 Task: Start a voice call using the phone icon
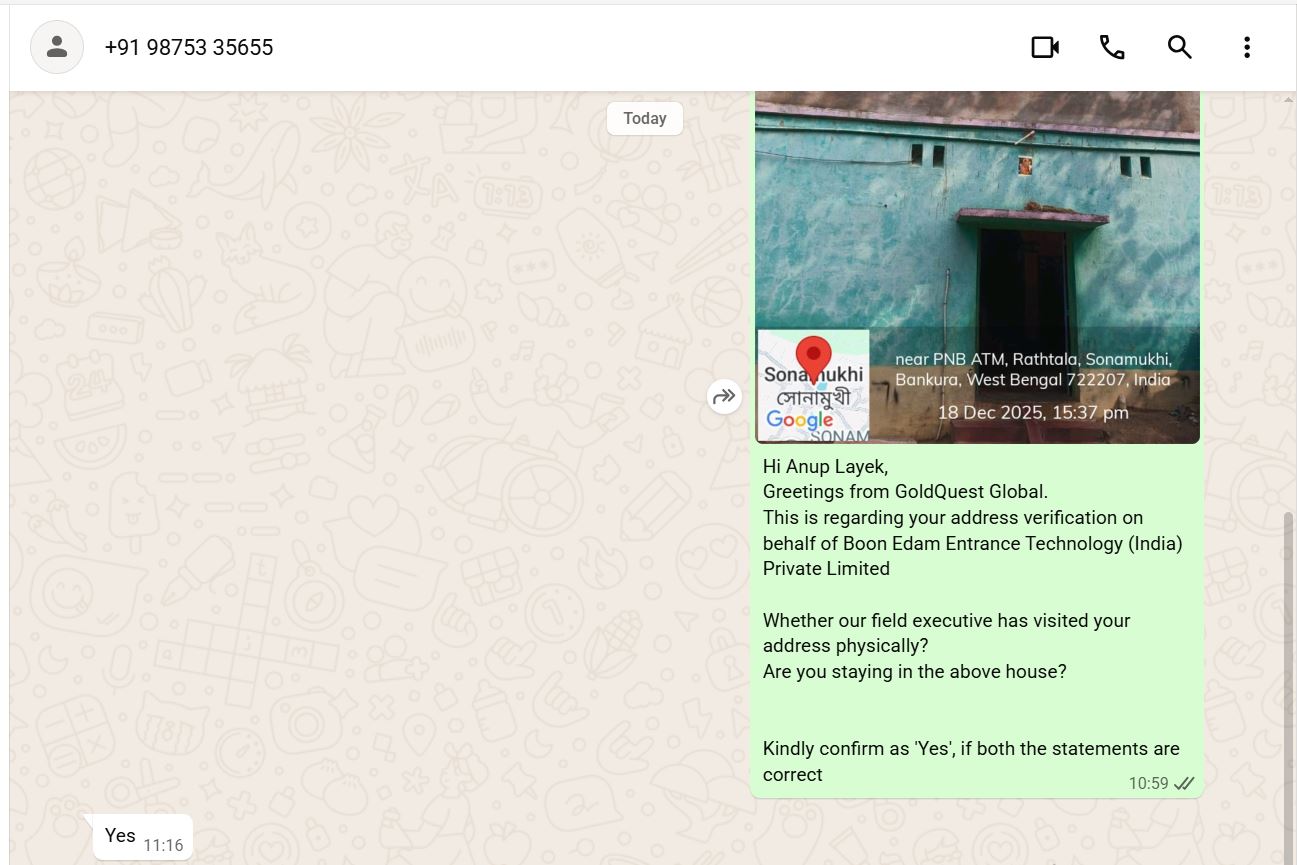pos(1112,47)
